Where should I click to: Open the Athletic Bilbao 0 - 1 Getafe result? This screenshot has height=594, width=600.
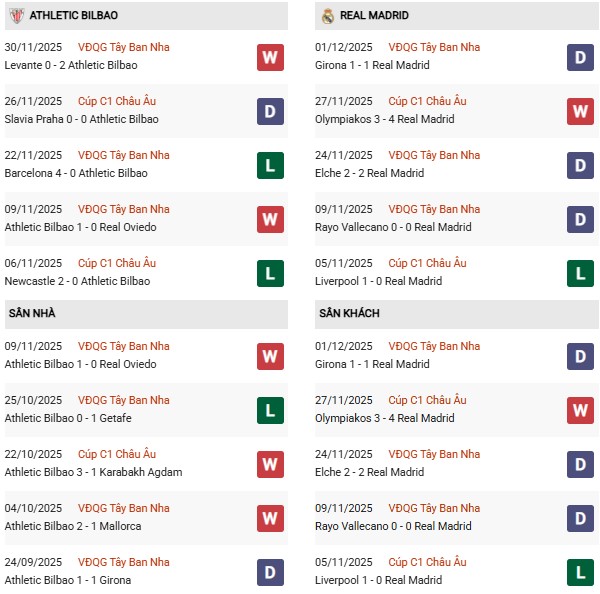click(68, 418)
